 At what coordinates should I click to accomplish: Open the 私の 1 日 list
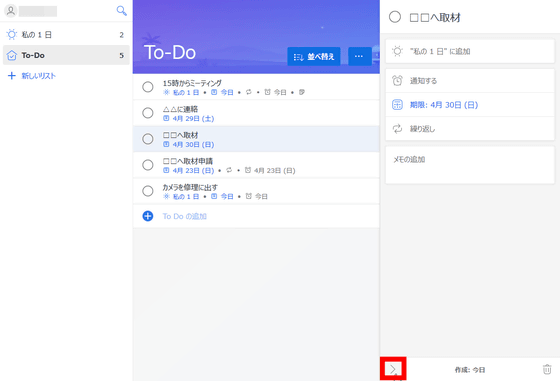click(66, 35)
